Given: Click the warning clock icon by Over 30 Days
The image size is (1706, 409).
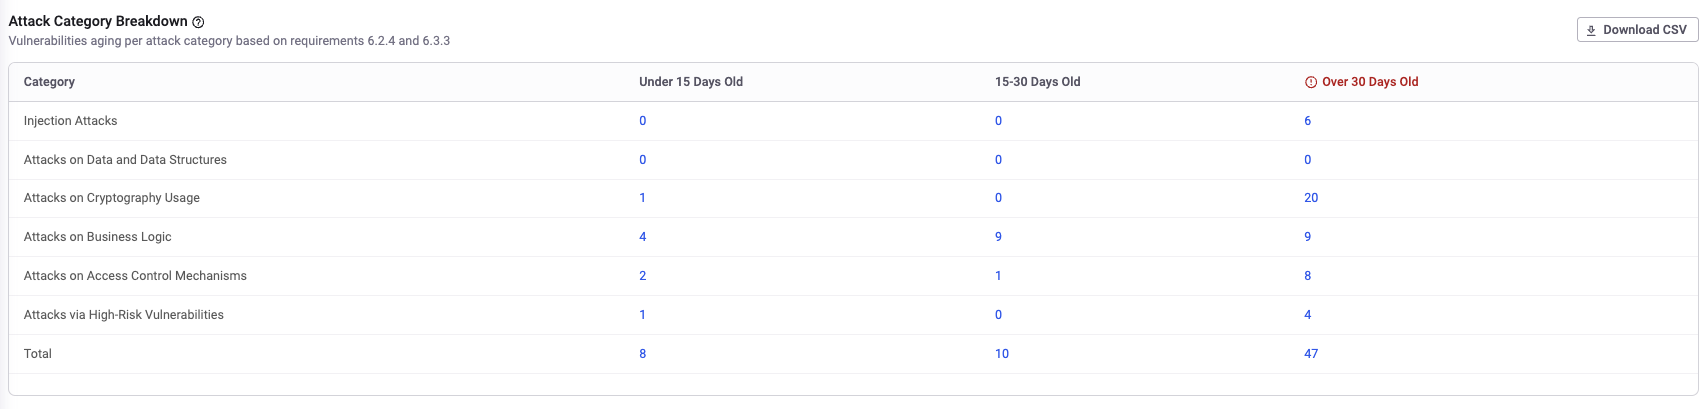Looking at the screenshot, I should pos(1311,82).
